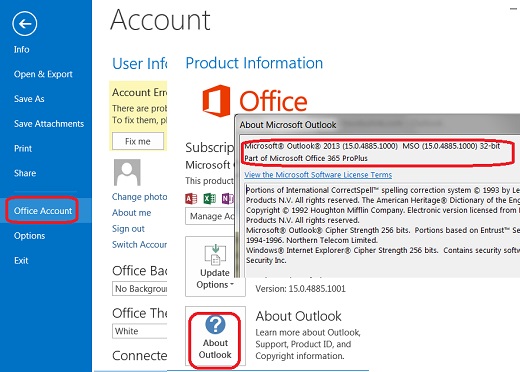Click the Product Information heading

(254, 63)
